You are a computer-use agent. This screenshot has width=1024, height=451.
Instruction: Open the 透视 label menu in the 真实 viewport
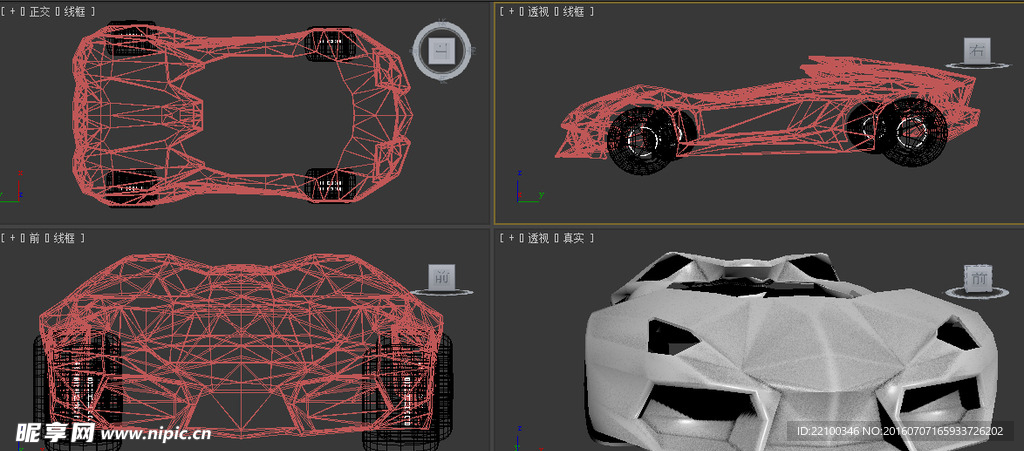539,238
